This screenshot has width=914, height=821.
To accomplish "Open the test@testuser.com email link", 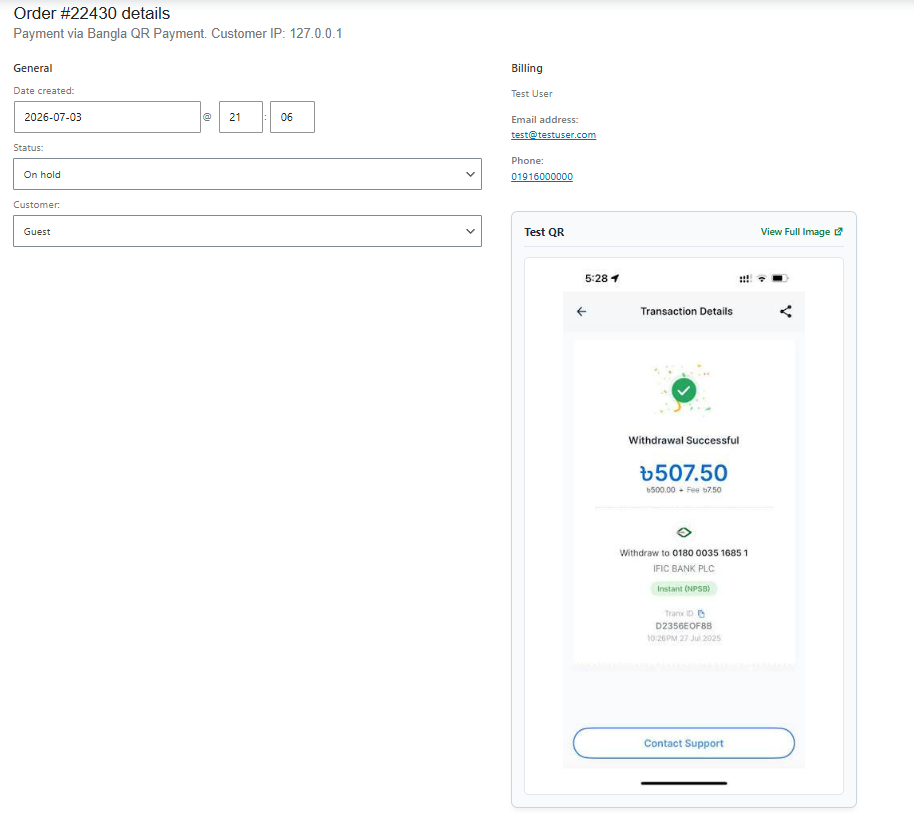I will [553, 135].
